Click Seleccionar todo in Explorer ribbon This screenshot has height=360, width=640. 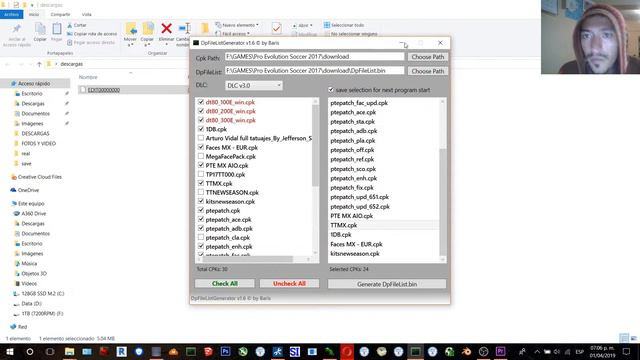pyautogui.click(x=344, y=25)
